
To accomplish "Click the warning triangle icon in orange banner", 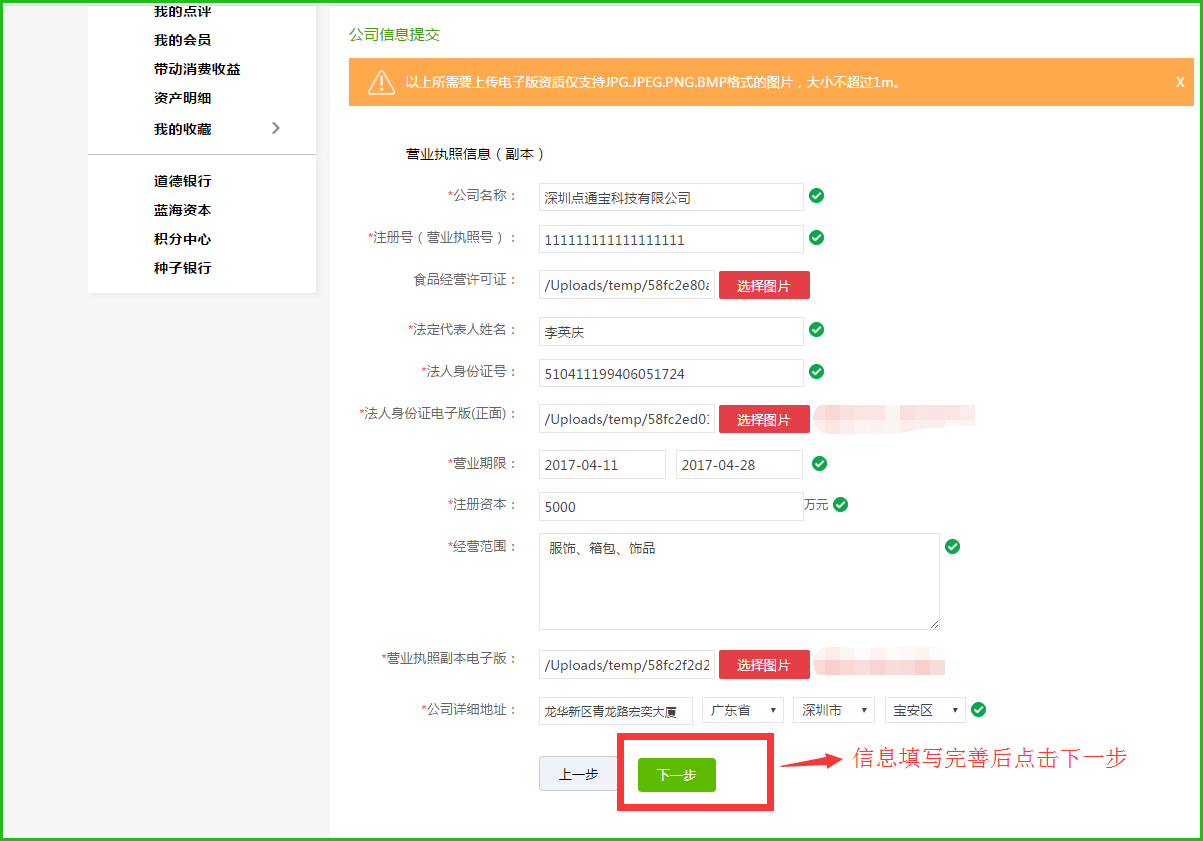I will pos(381,82).
